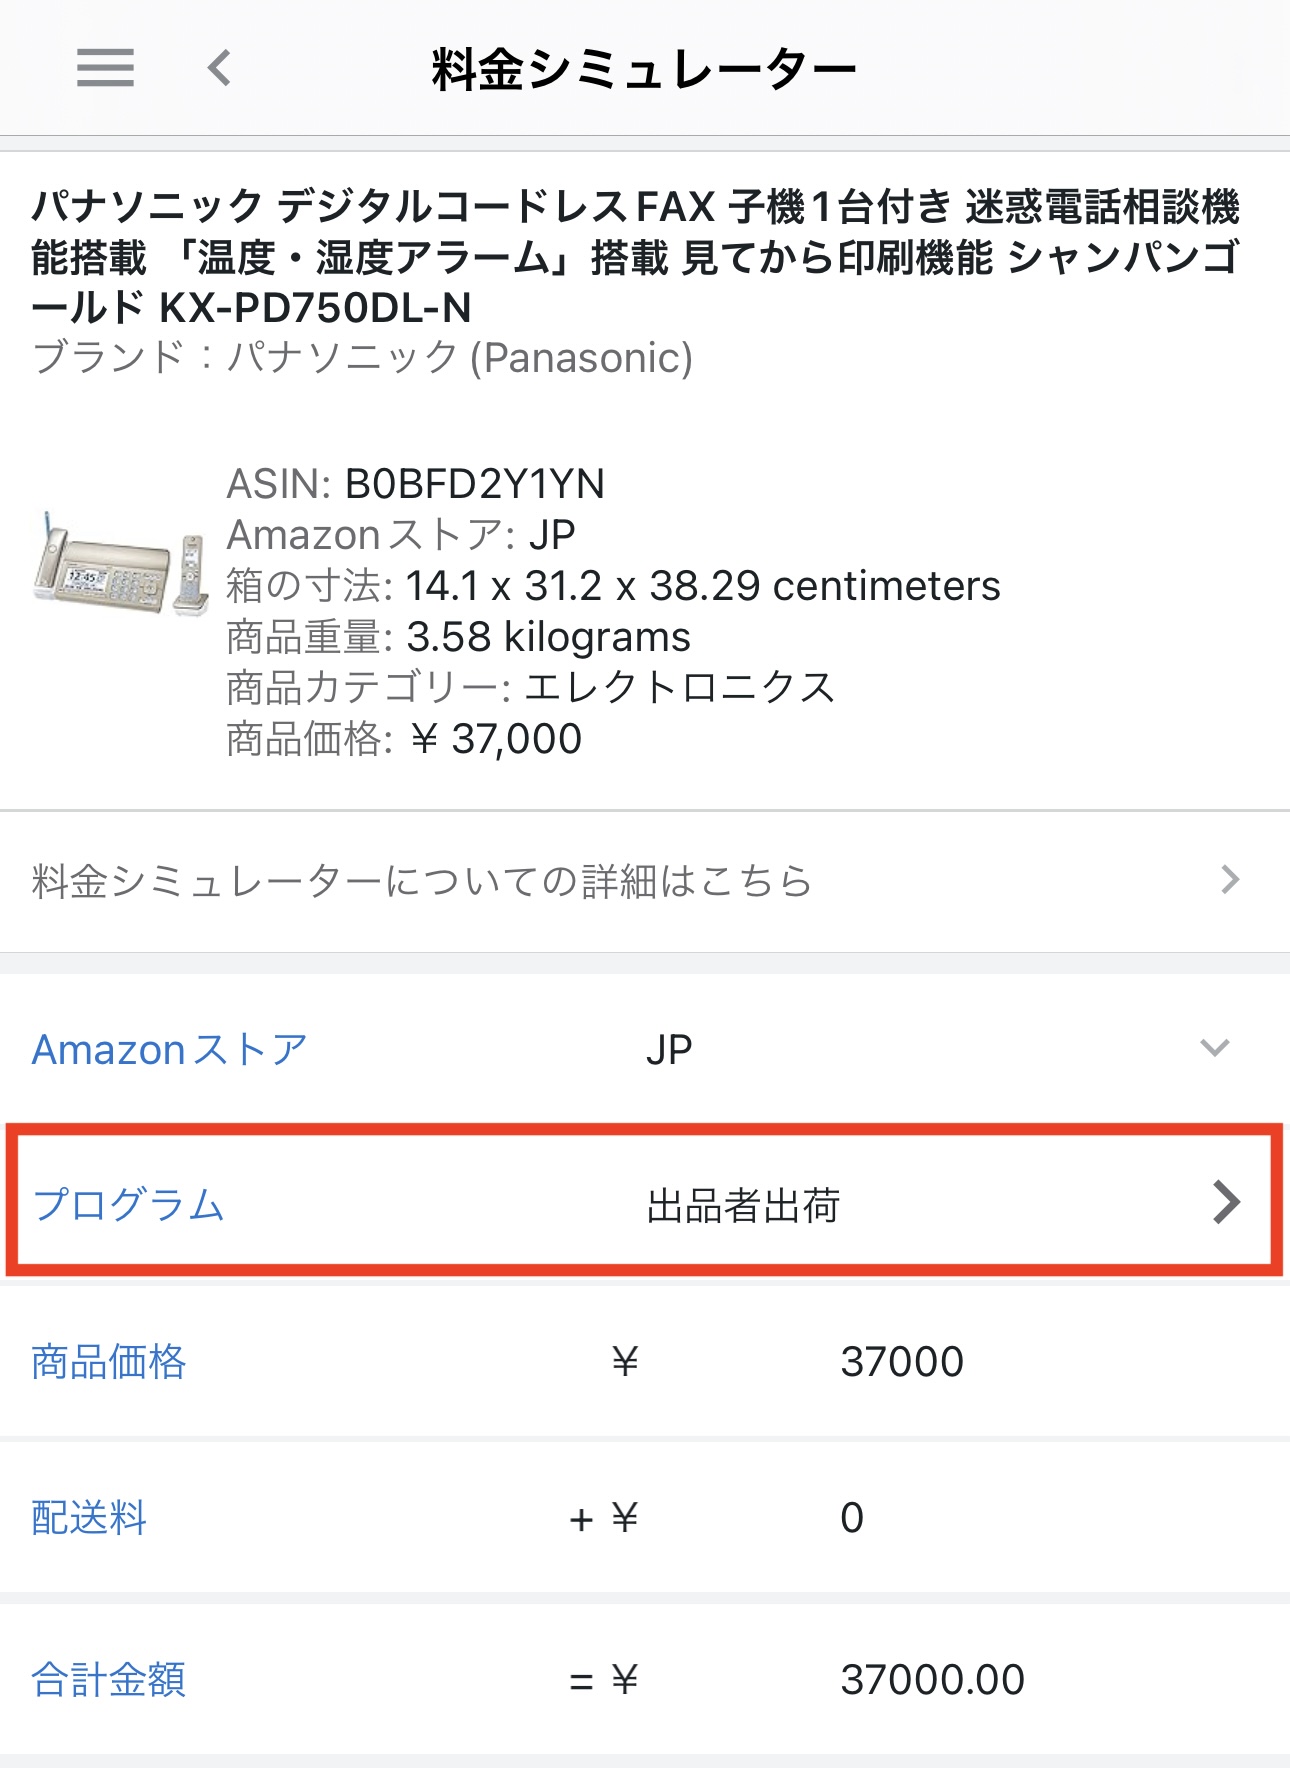Viewport: 1290px width, 1768px height.
Task: Tap the 商品価格 label
Action: [109, 1362]
